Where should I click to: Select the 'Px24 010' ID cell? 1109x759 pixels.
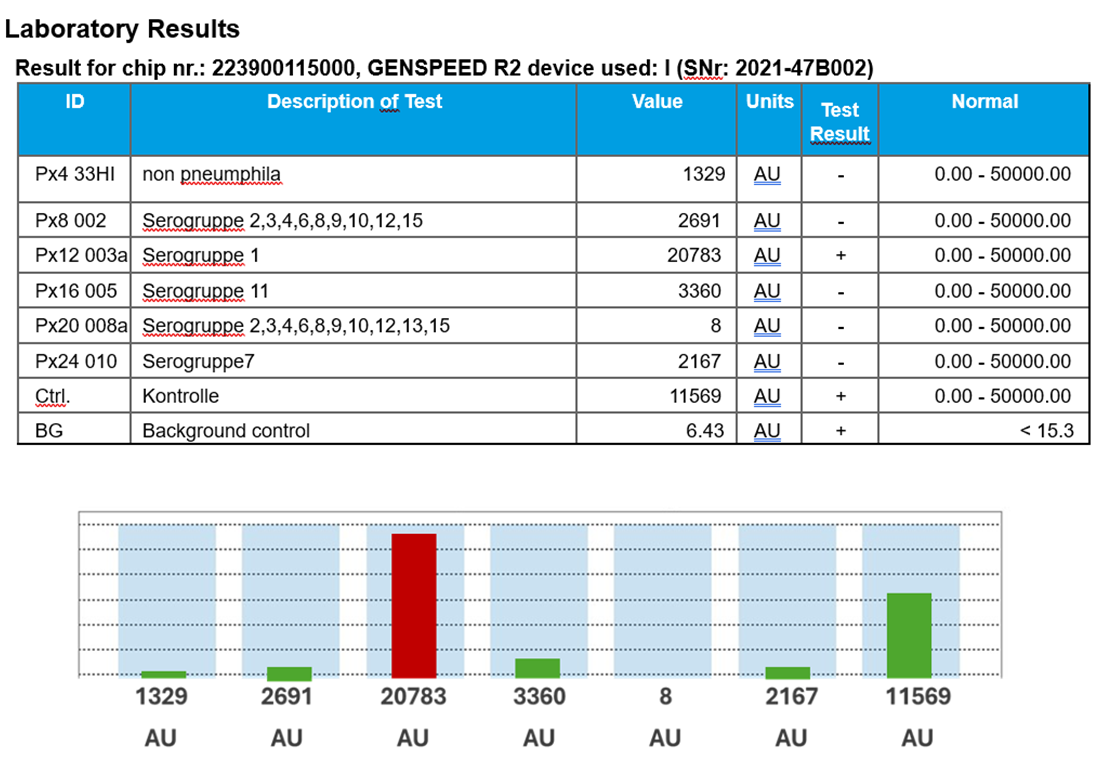pos(76,361)
